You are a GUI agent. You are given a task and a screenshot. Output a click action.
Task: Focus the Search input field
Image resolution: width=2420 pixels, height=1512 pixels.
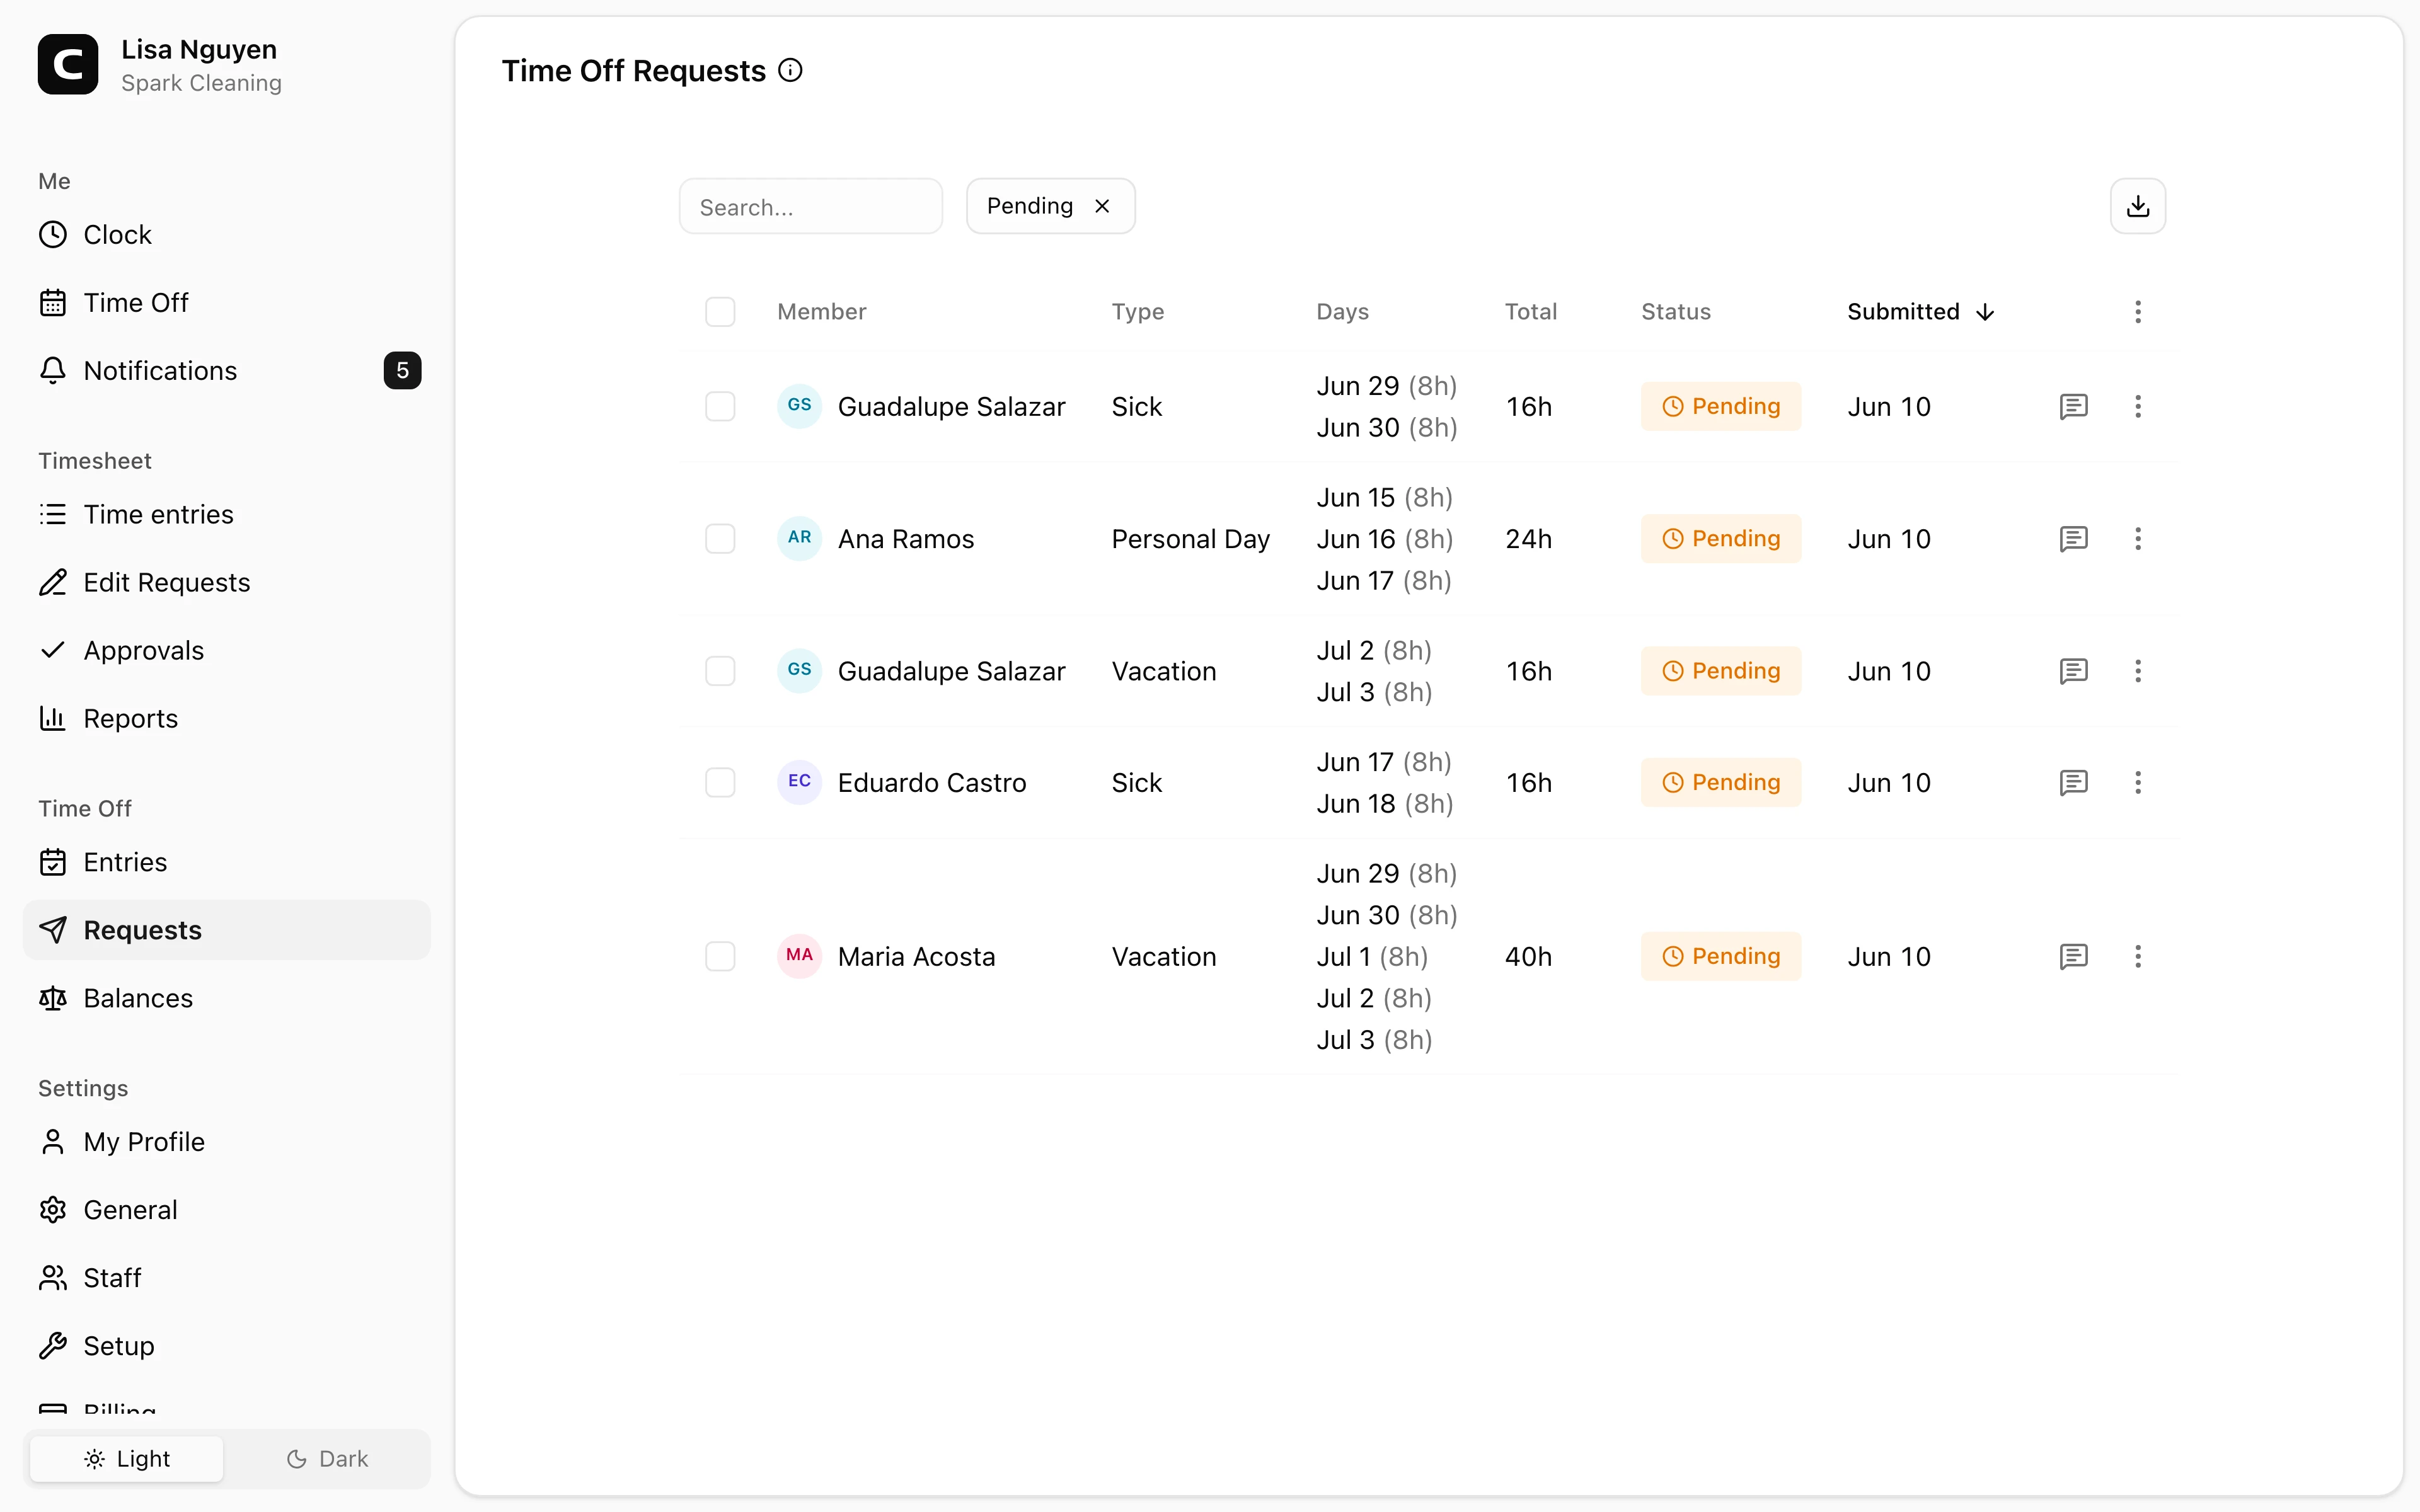coord(810,207)
